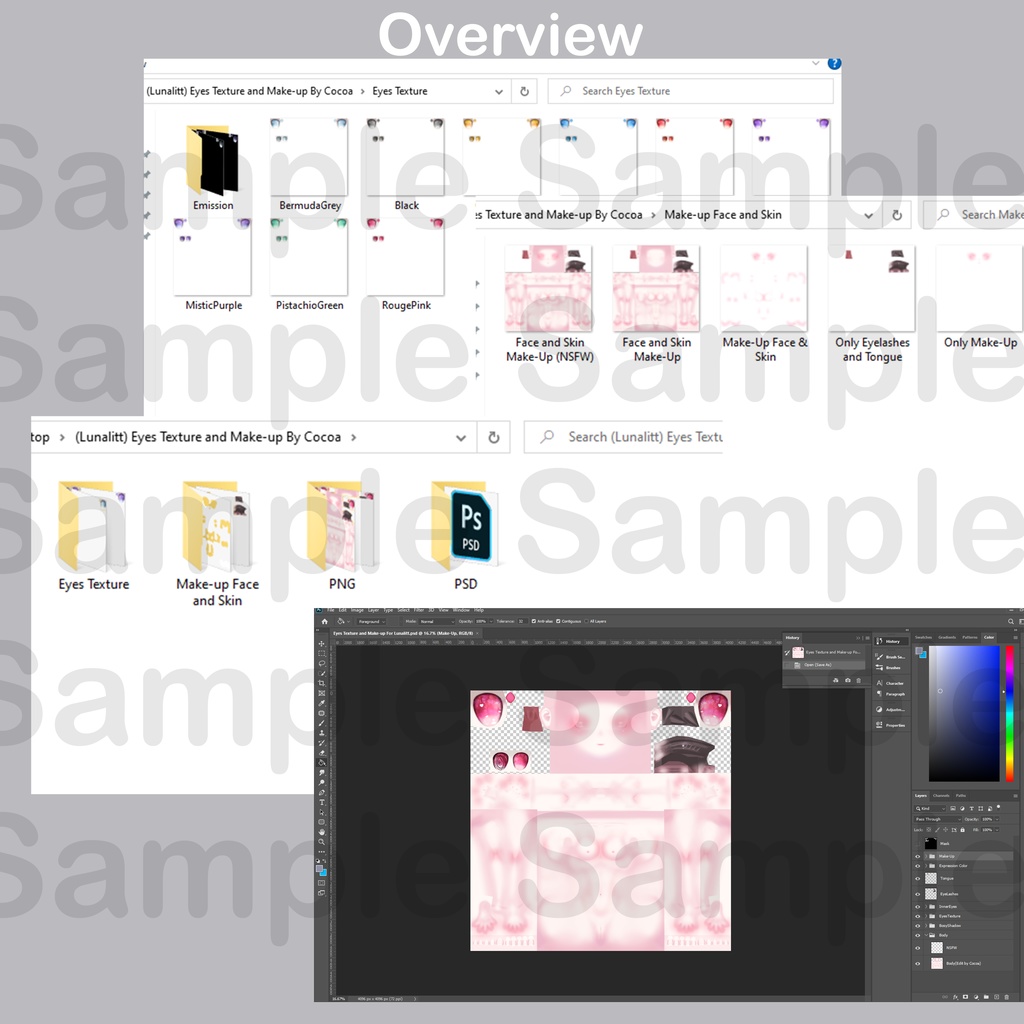The height and width of the screenshot is (1024, 1024).
Task: Select the Clone Stamp tool
Action: pyautogui.click(x=321, y=733)
